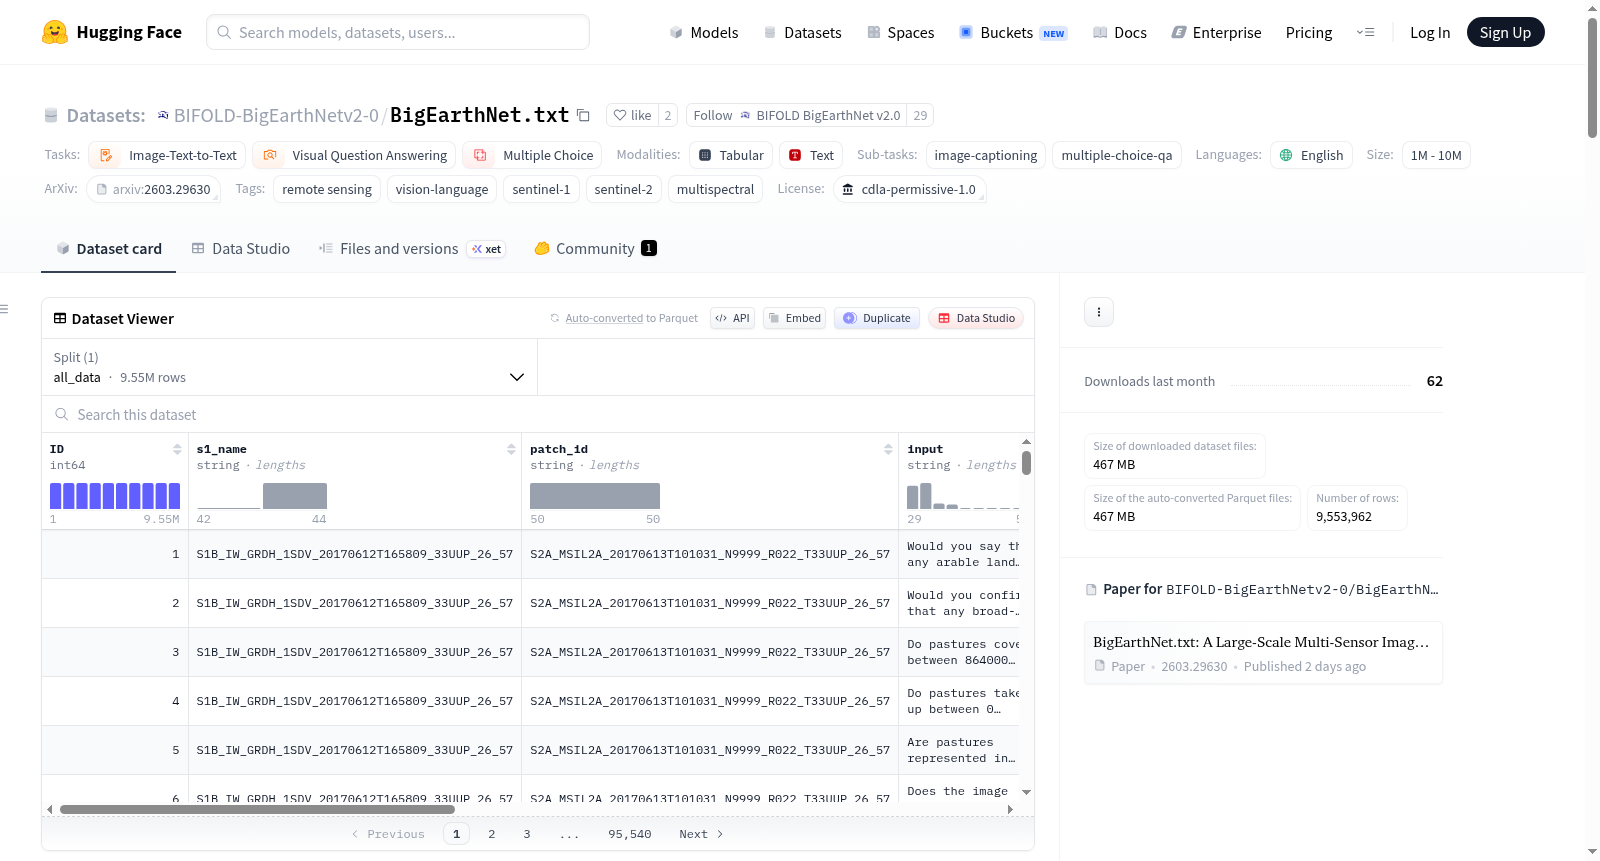Go to page 2
Viewport: 1600px width, 861px height.
[x=491, y=834]
